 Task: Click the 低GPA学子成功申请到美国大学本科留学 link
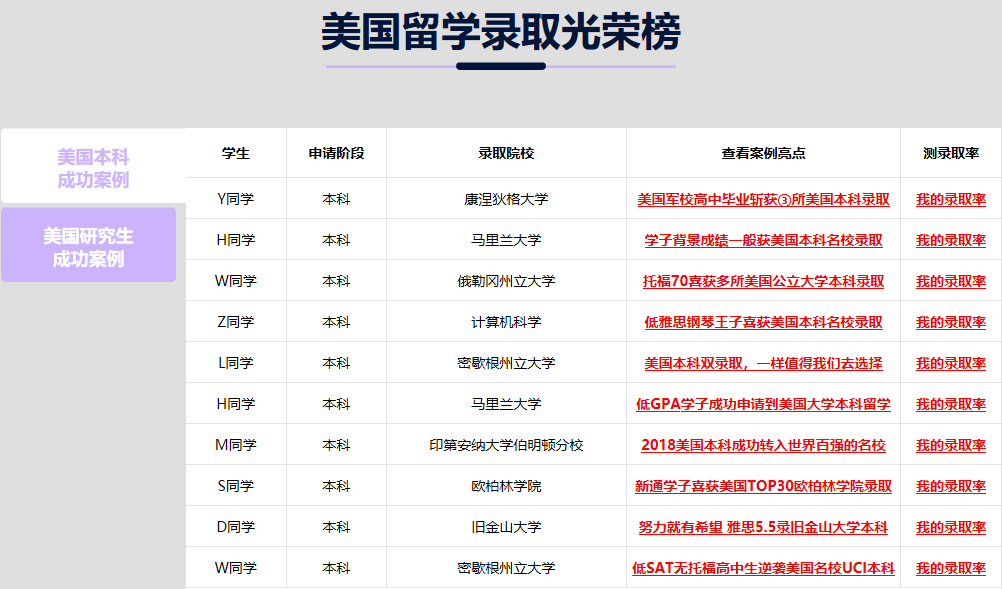[763, 404]
